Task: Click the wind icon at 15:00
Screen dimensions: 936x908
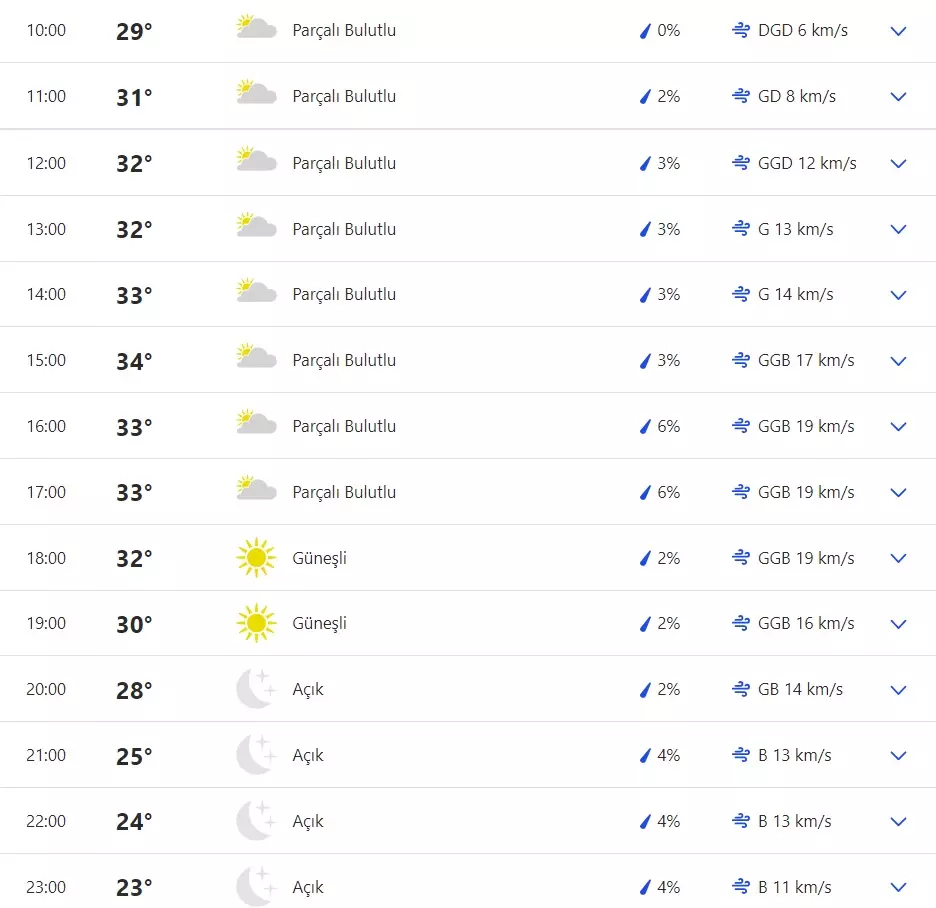Action: point(741,360)
